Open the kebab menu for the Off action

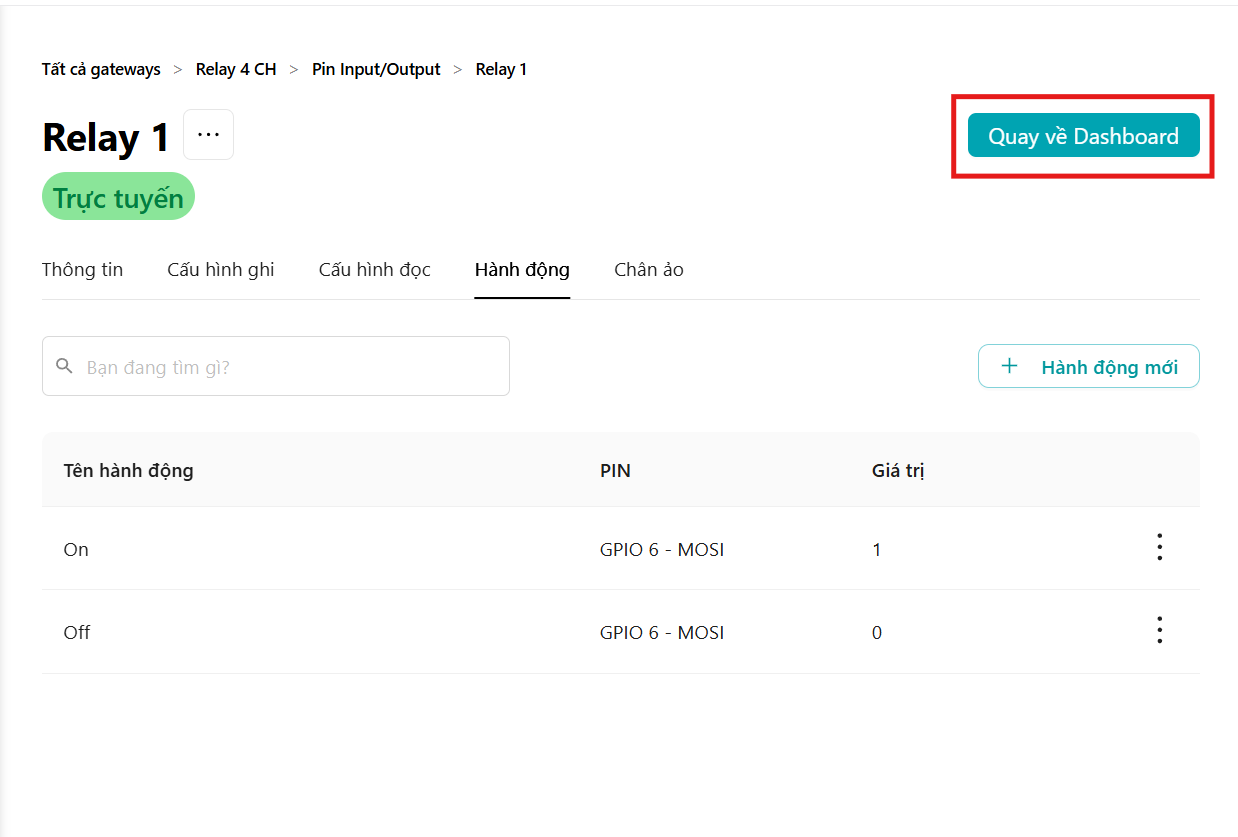pyautogui.click(x=1159, y=630)
